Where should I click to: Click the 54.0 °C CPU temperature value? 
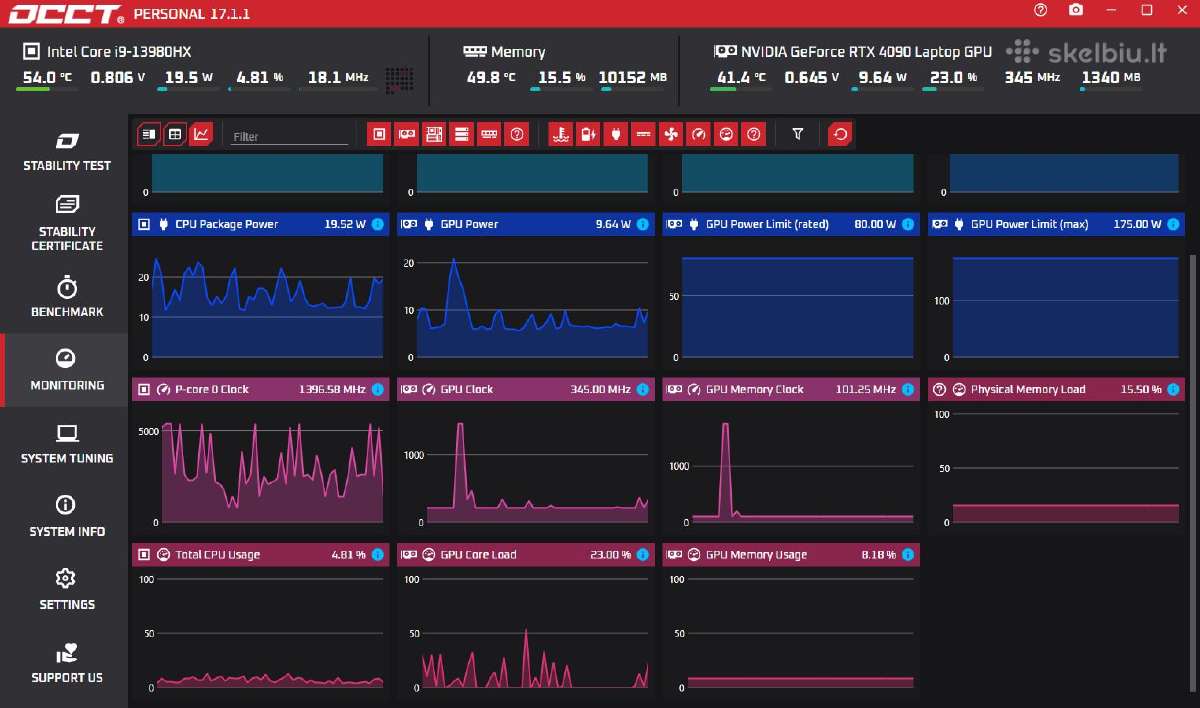coord(47,77)
